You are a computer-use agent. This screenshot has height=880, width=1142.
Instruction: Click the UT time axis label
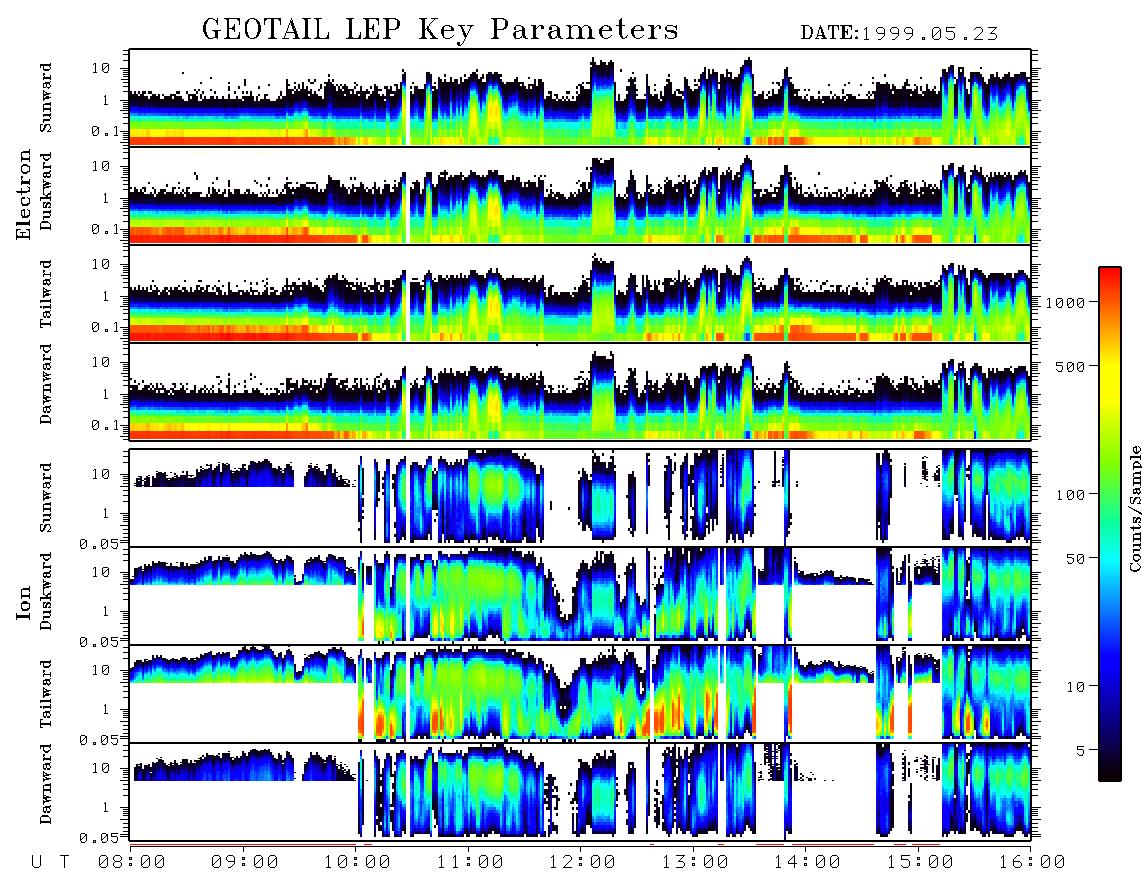(x=51, y=862)
